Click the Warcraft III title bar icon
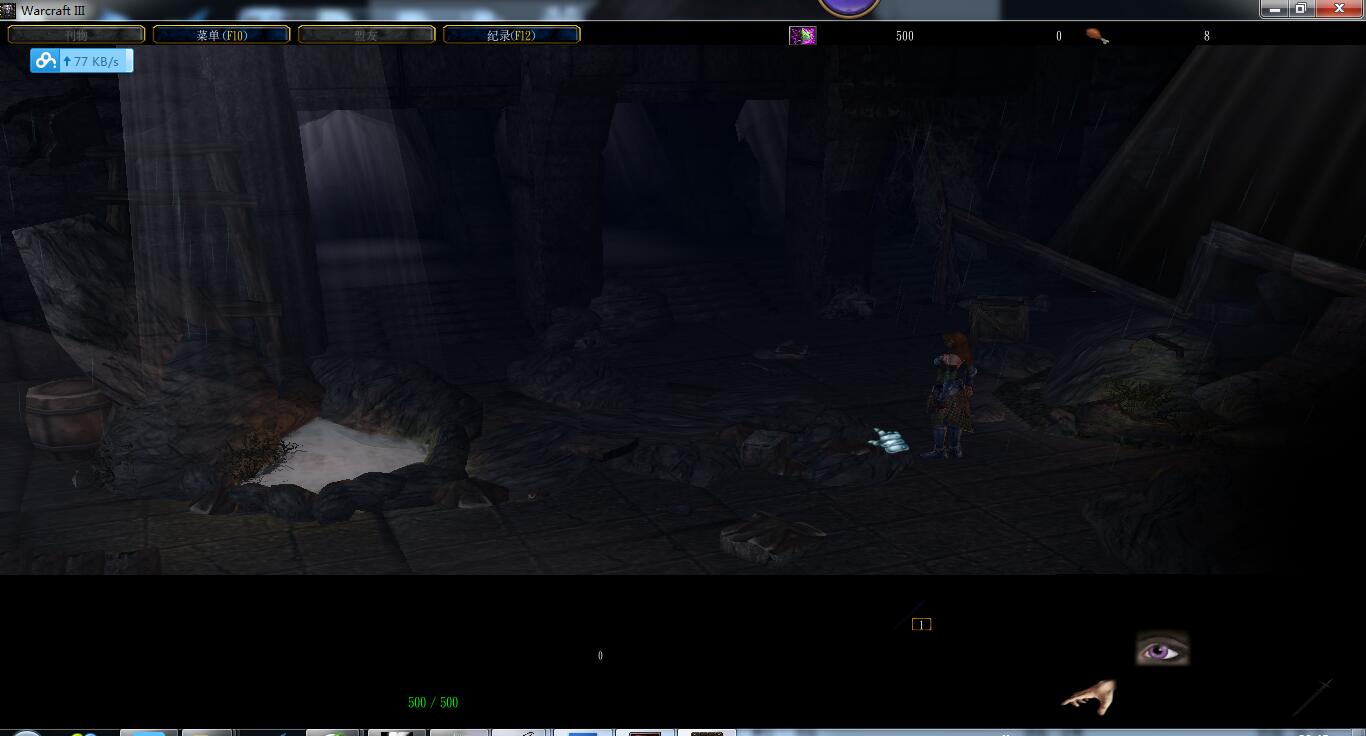 [x=8, y=10]
